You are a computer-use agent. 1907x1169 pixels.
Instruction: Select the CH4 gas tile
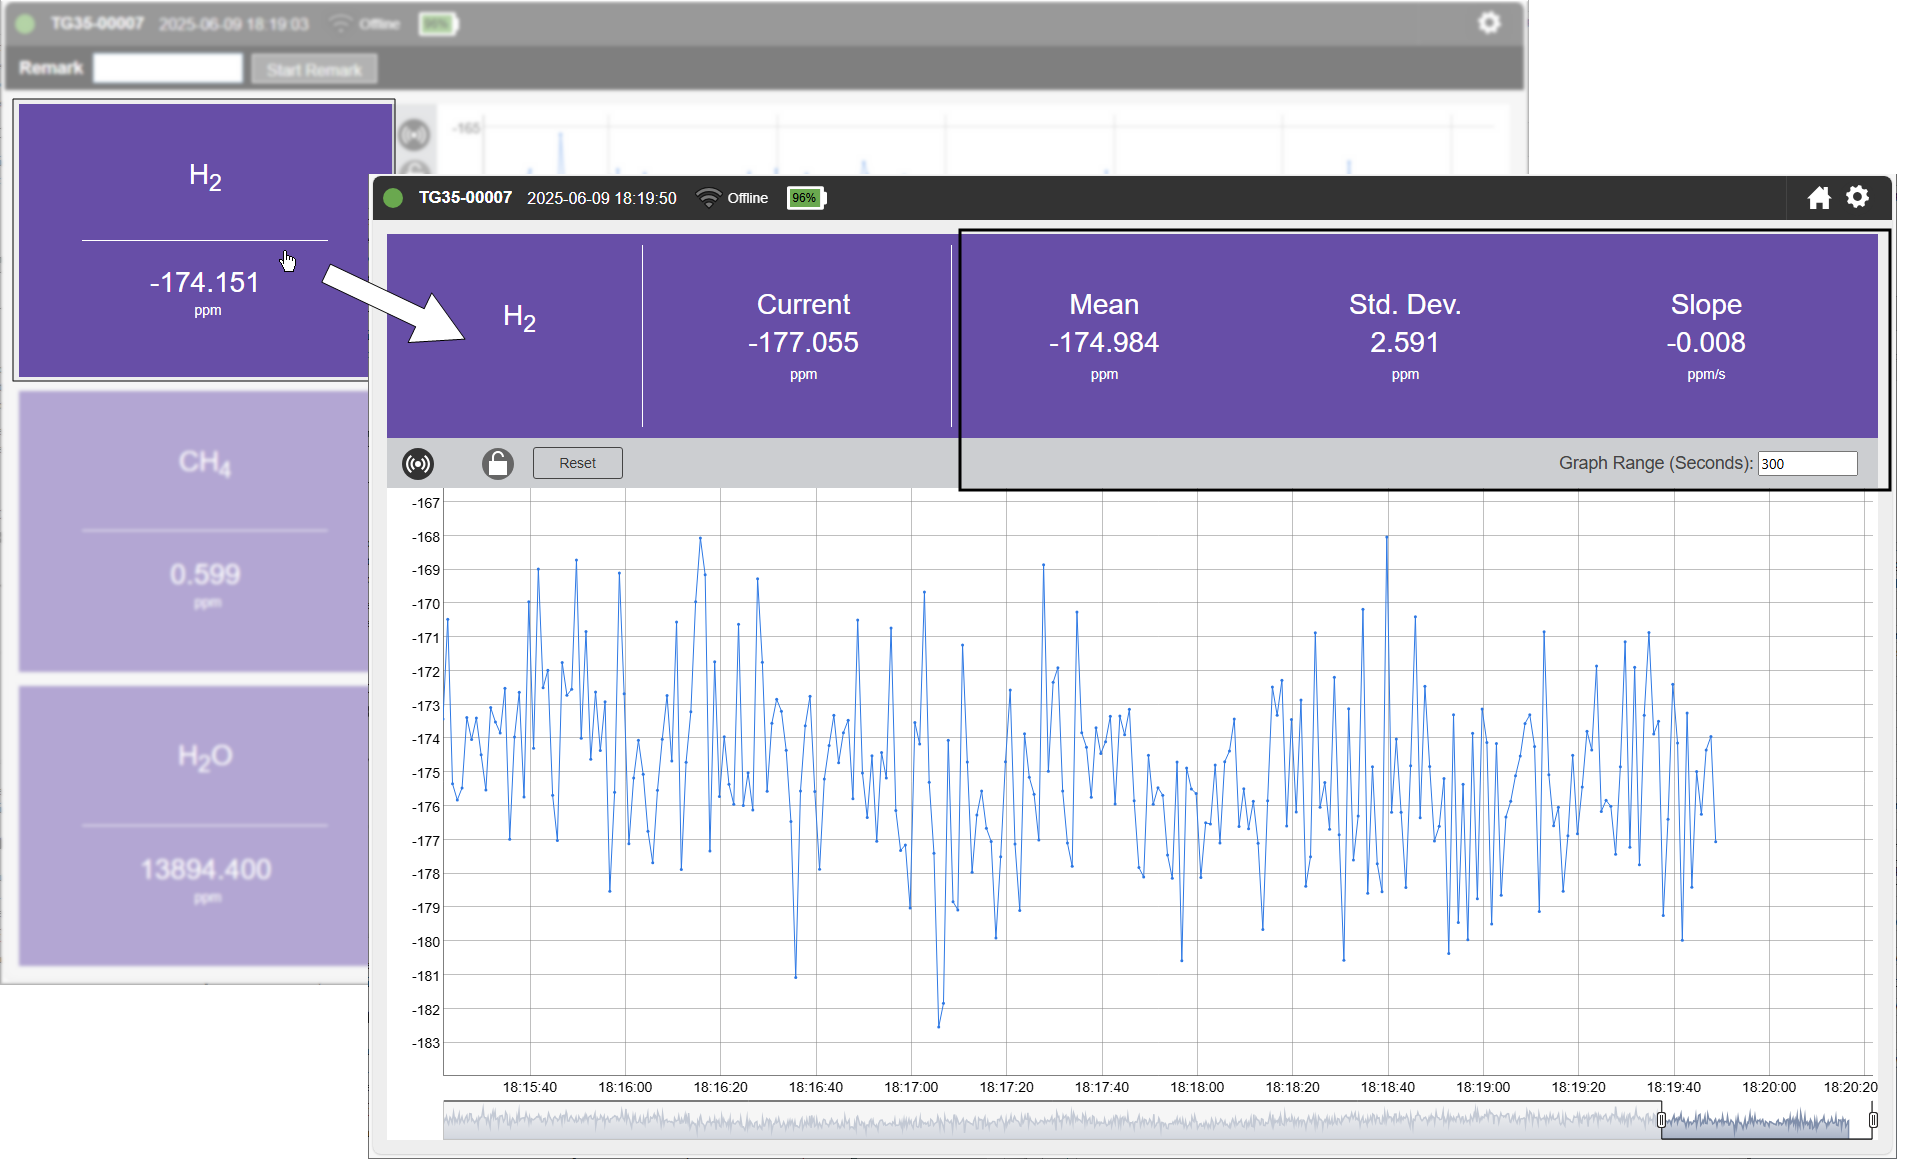195,530
